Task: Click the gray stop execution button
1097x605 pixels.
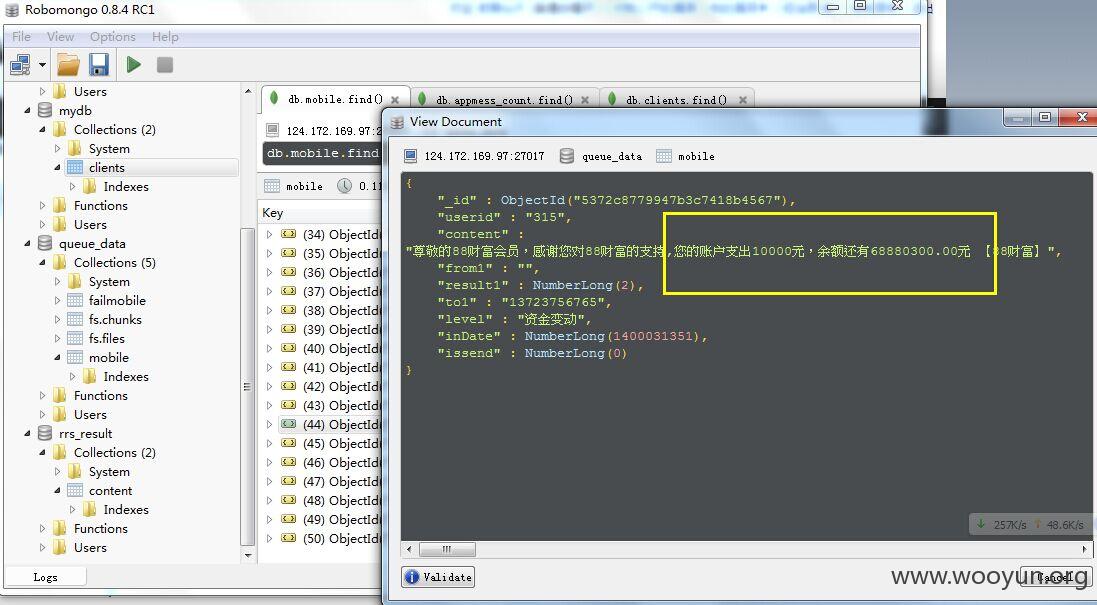Action: tap(164, 65)
